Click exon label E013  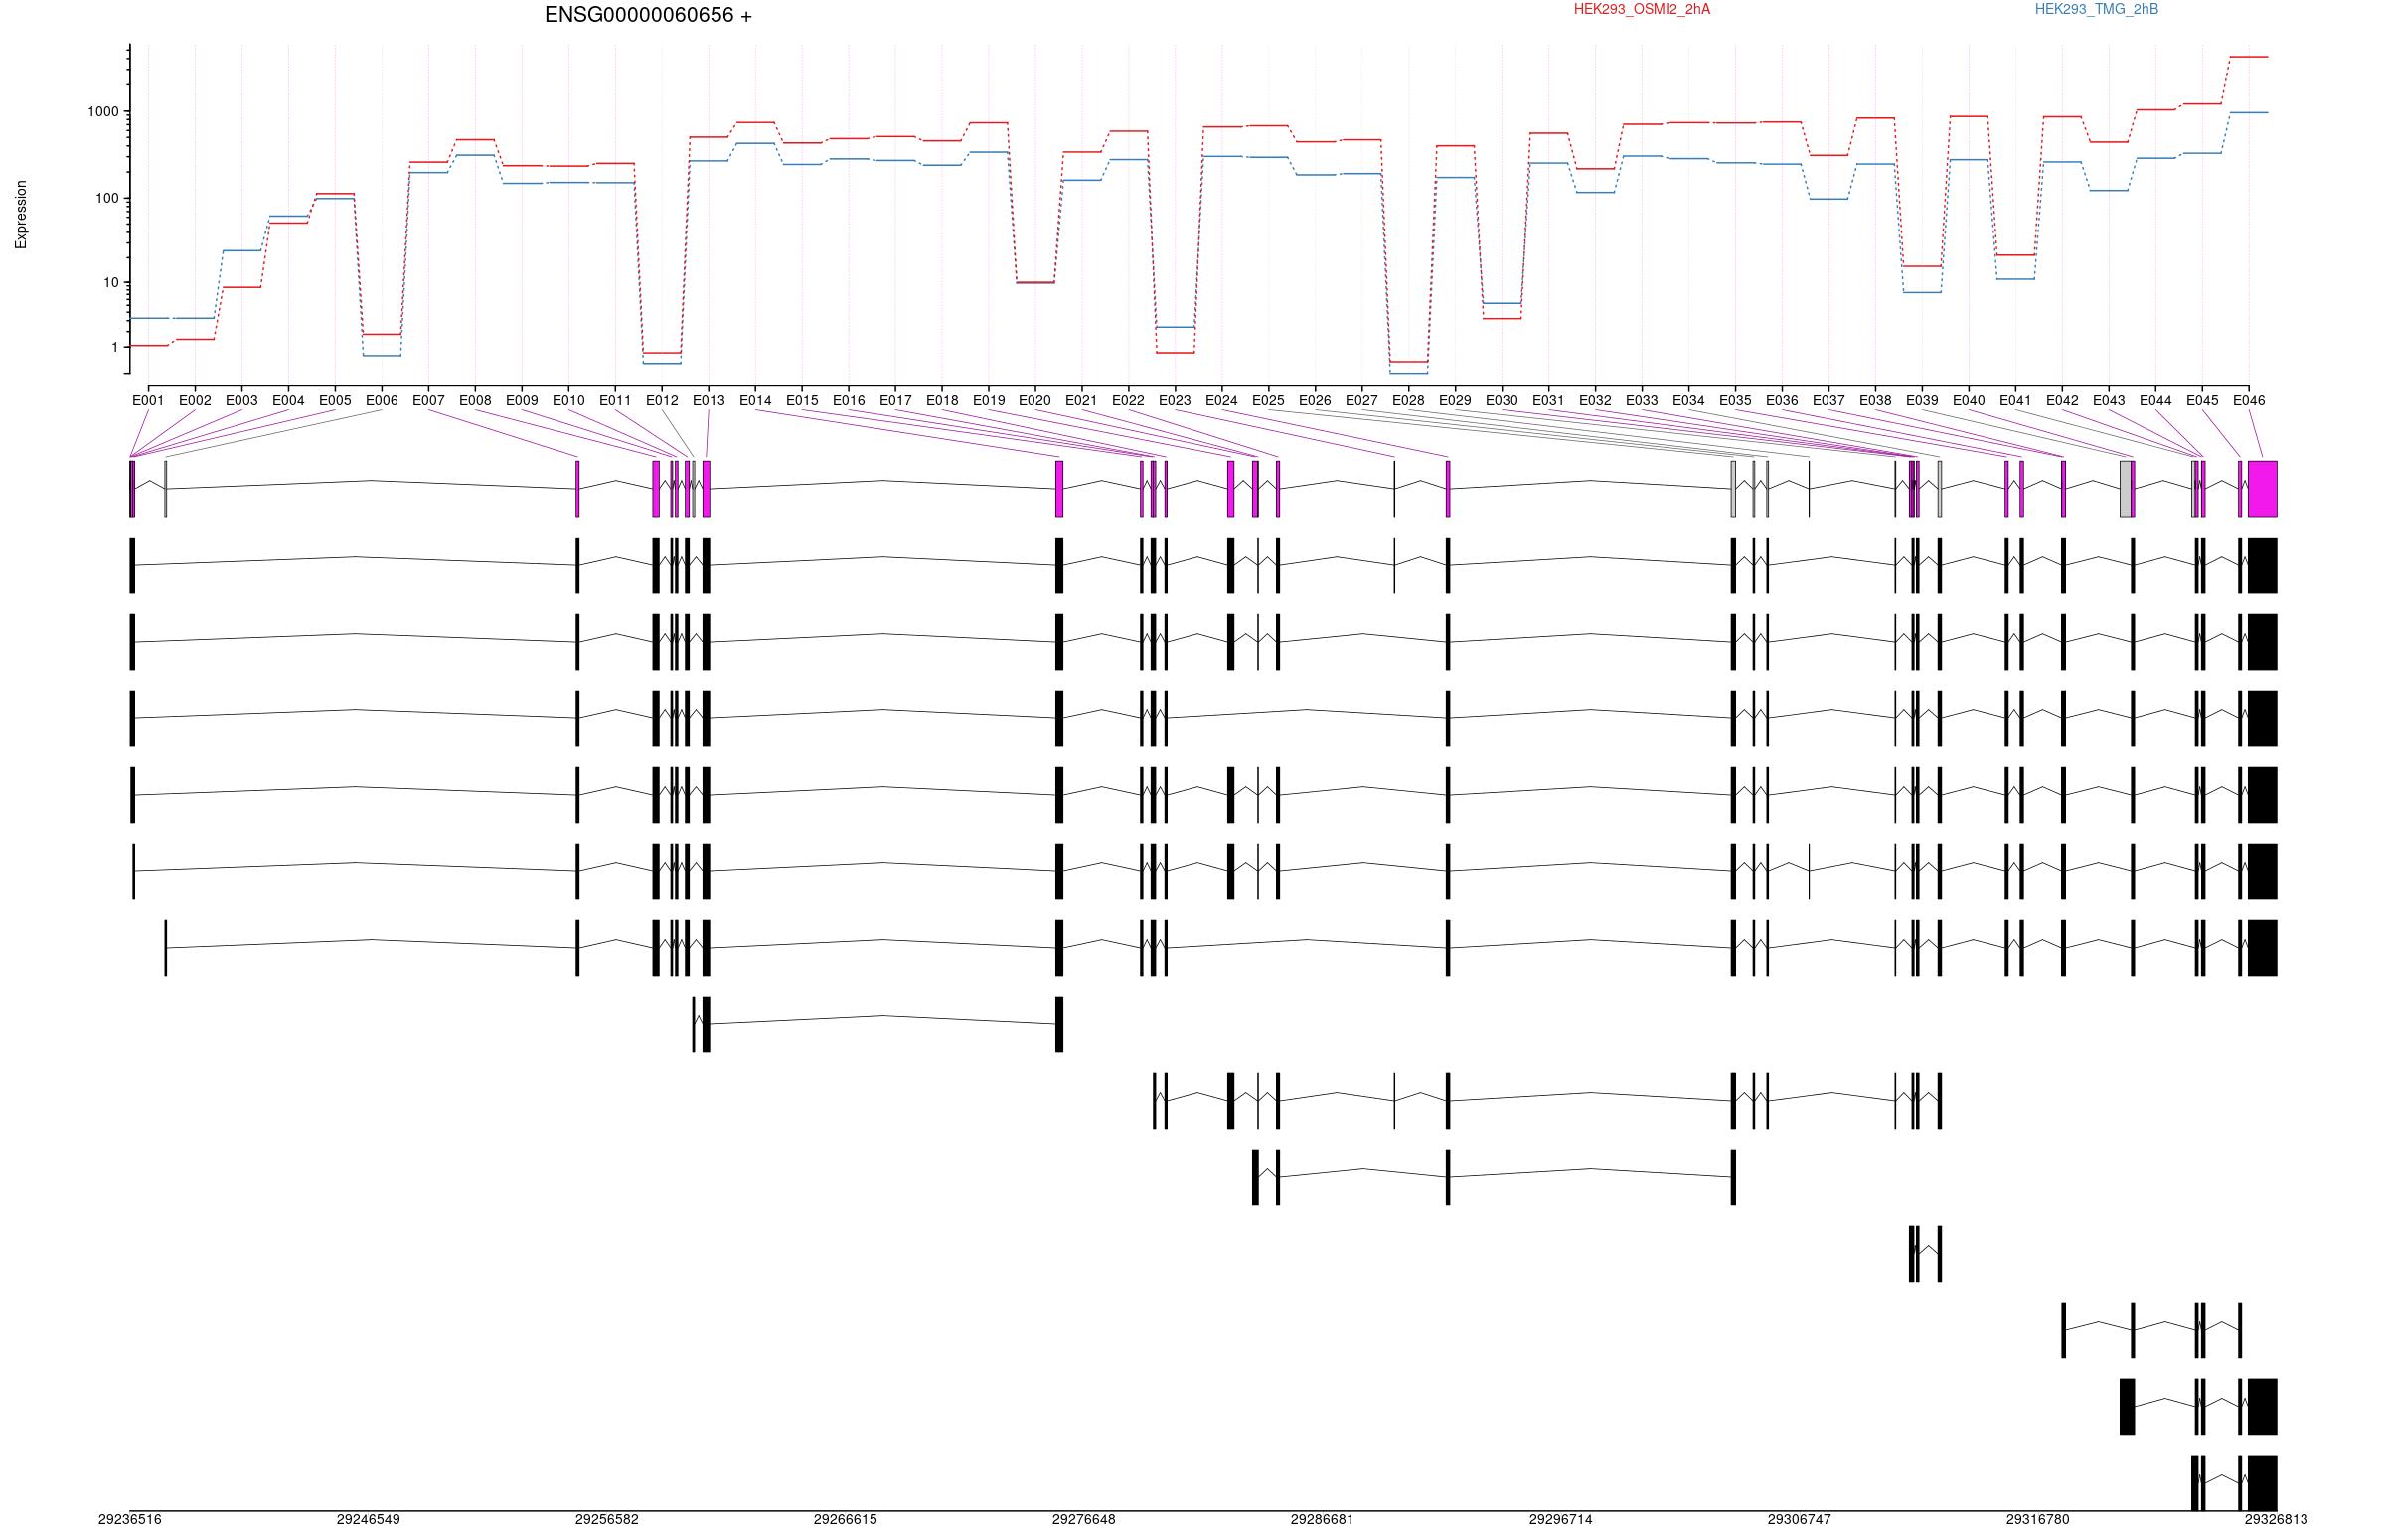[709, 401]
